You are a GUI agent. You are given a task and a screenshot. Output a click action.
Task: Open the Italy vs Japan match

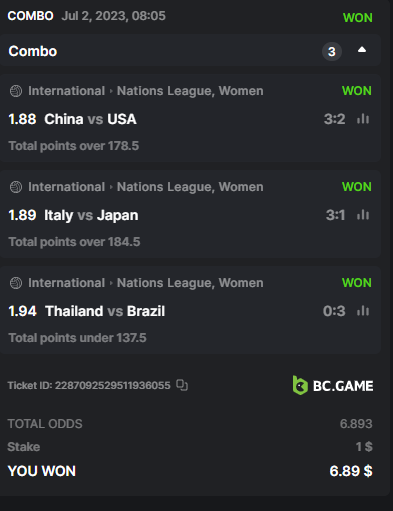pyautogui.click(x=91, y=215)
